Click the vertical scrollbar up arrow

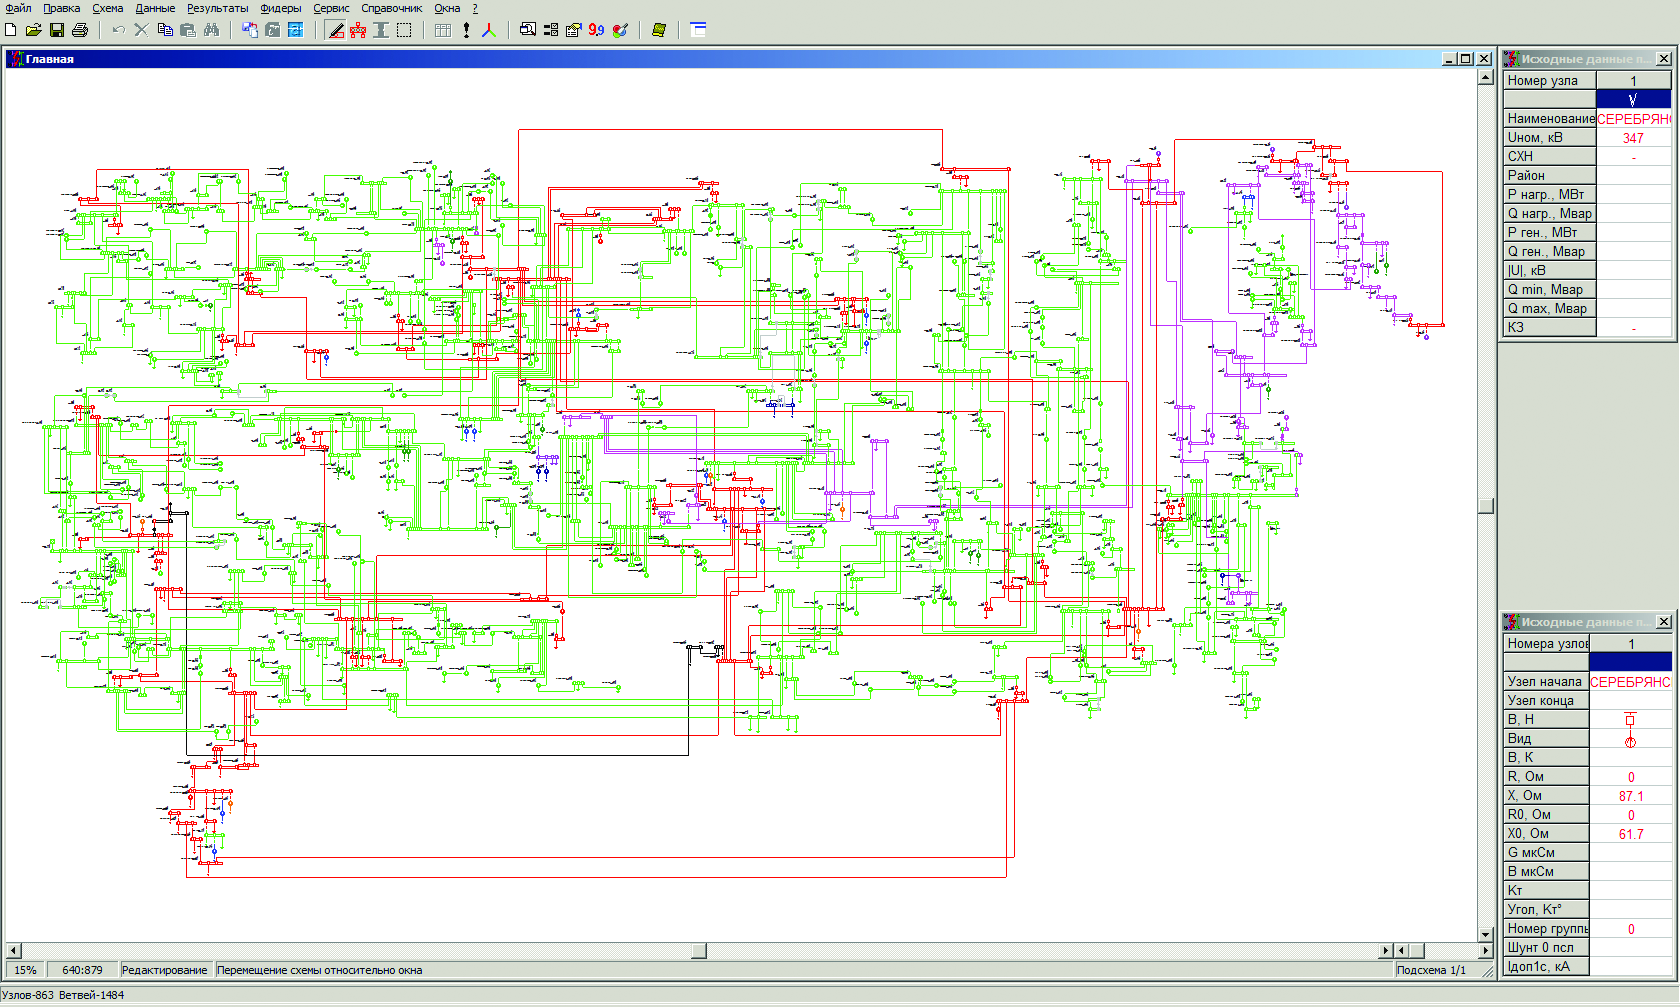tap(1486, 77)
